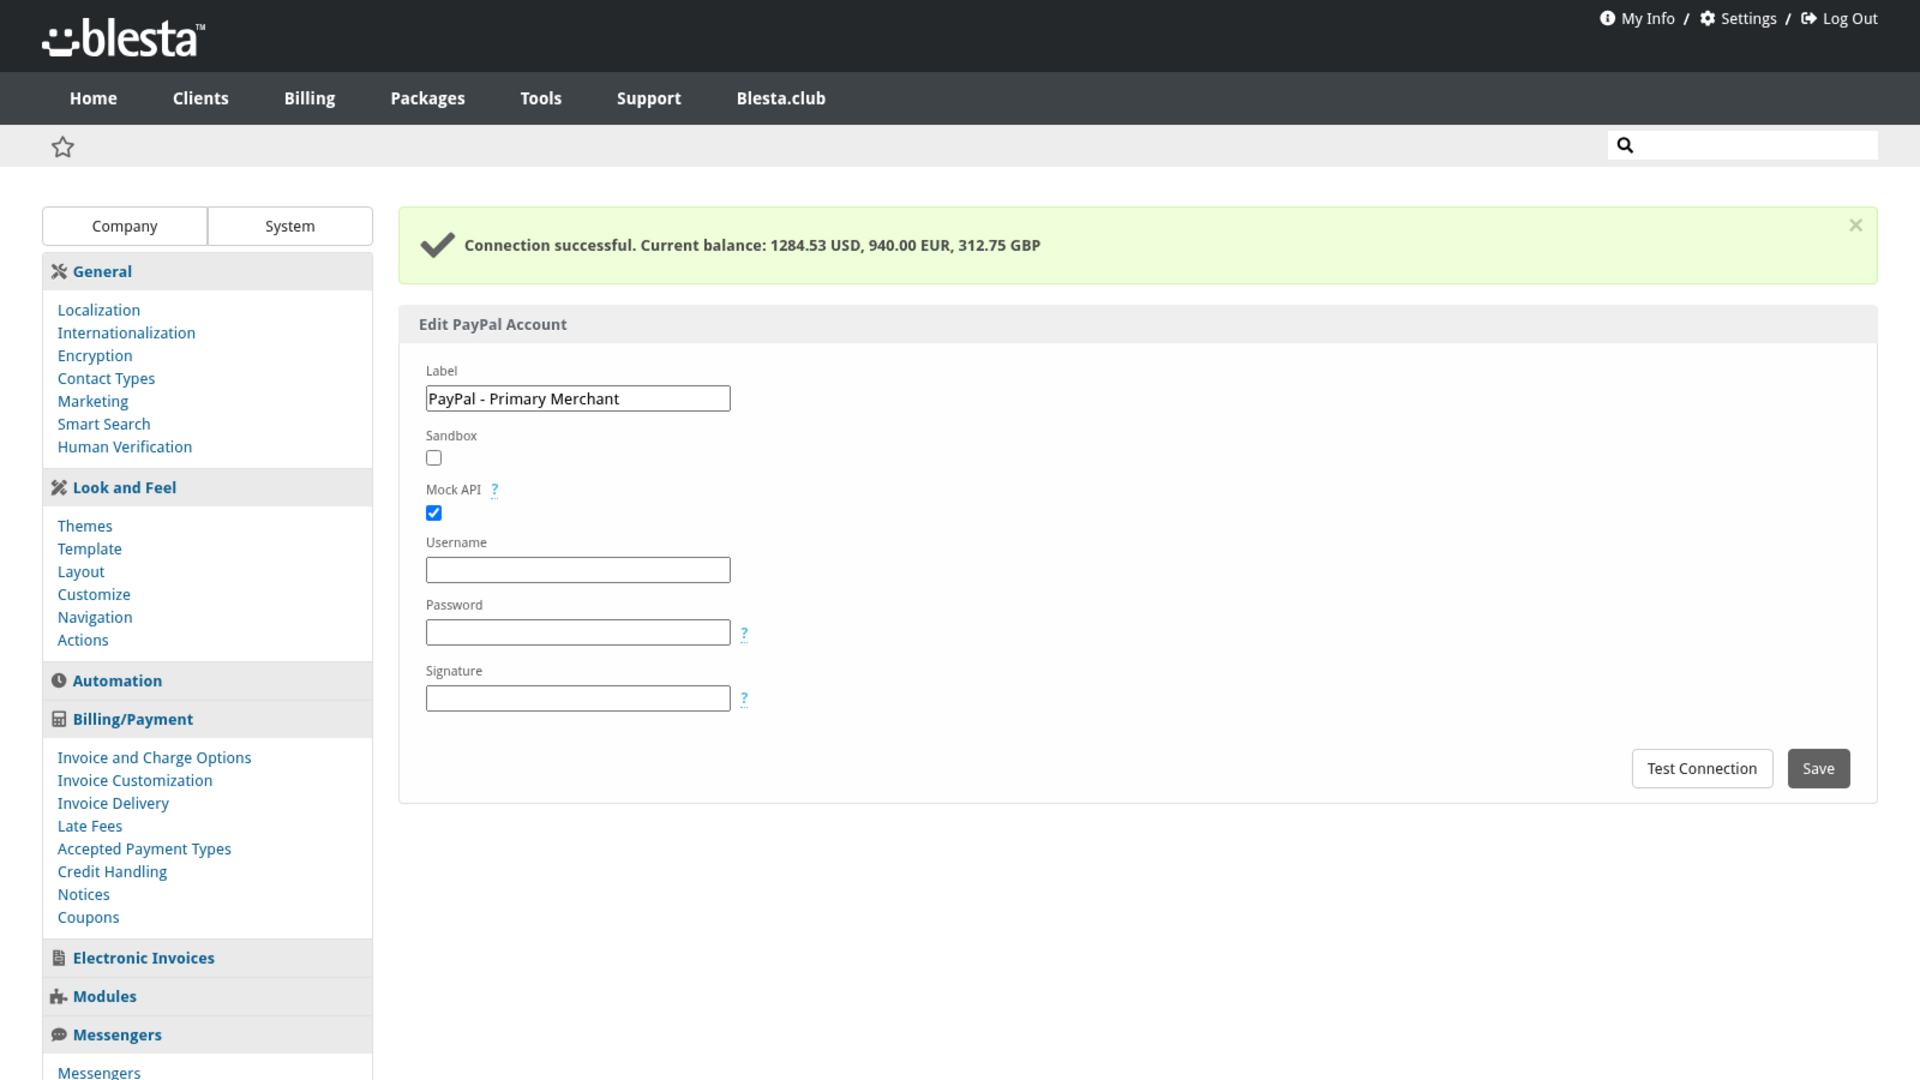The height and width of the screenshot is (1080, 1920).
Task: Open the Customize link
Action: [x=94, y=595]
